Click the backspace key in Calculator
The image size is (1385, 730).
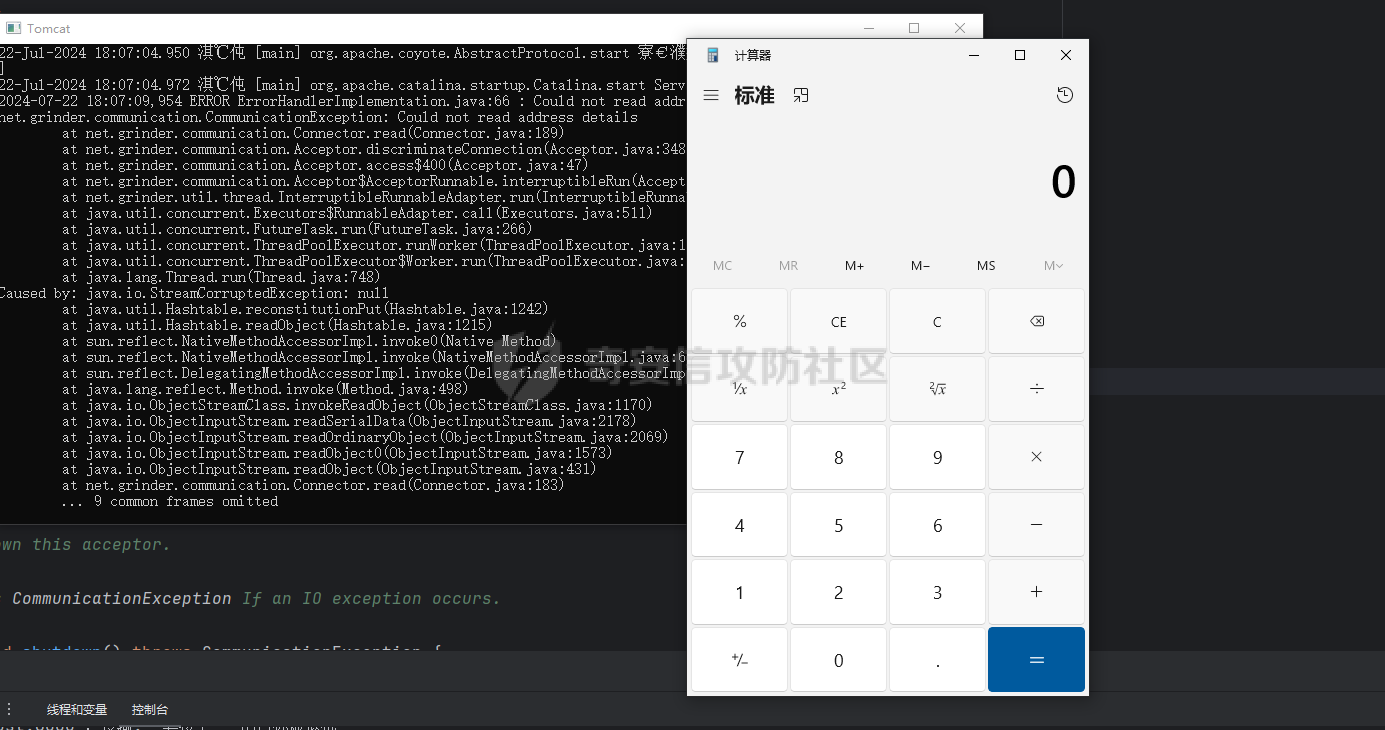[1036, 321]
